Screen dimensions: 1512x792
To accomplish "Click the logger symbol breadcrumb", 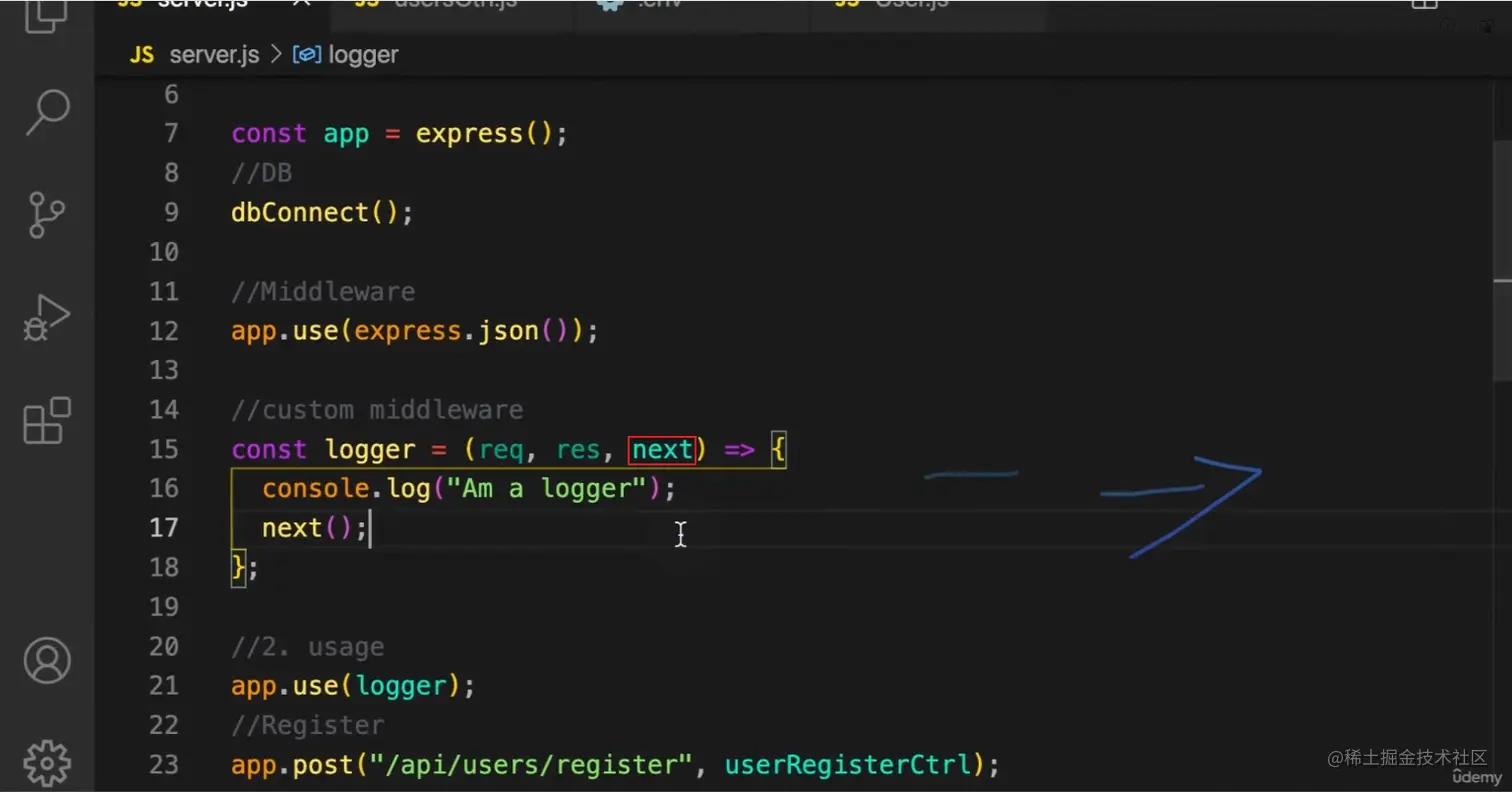I will (346, 55).
